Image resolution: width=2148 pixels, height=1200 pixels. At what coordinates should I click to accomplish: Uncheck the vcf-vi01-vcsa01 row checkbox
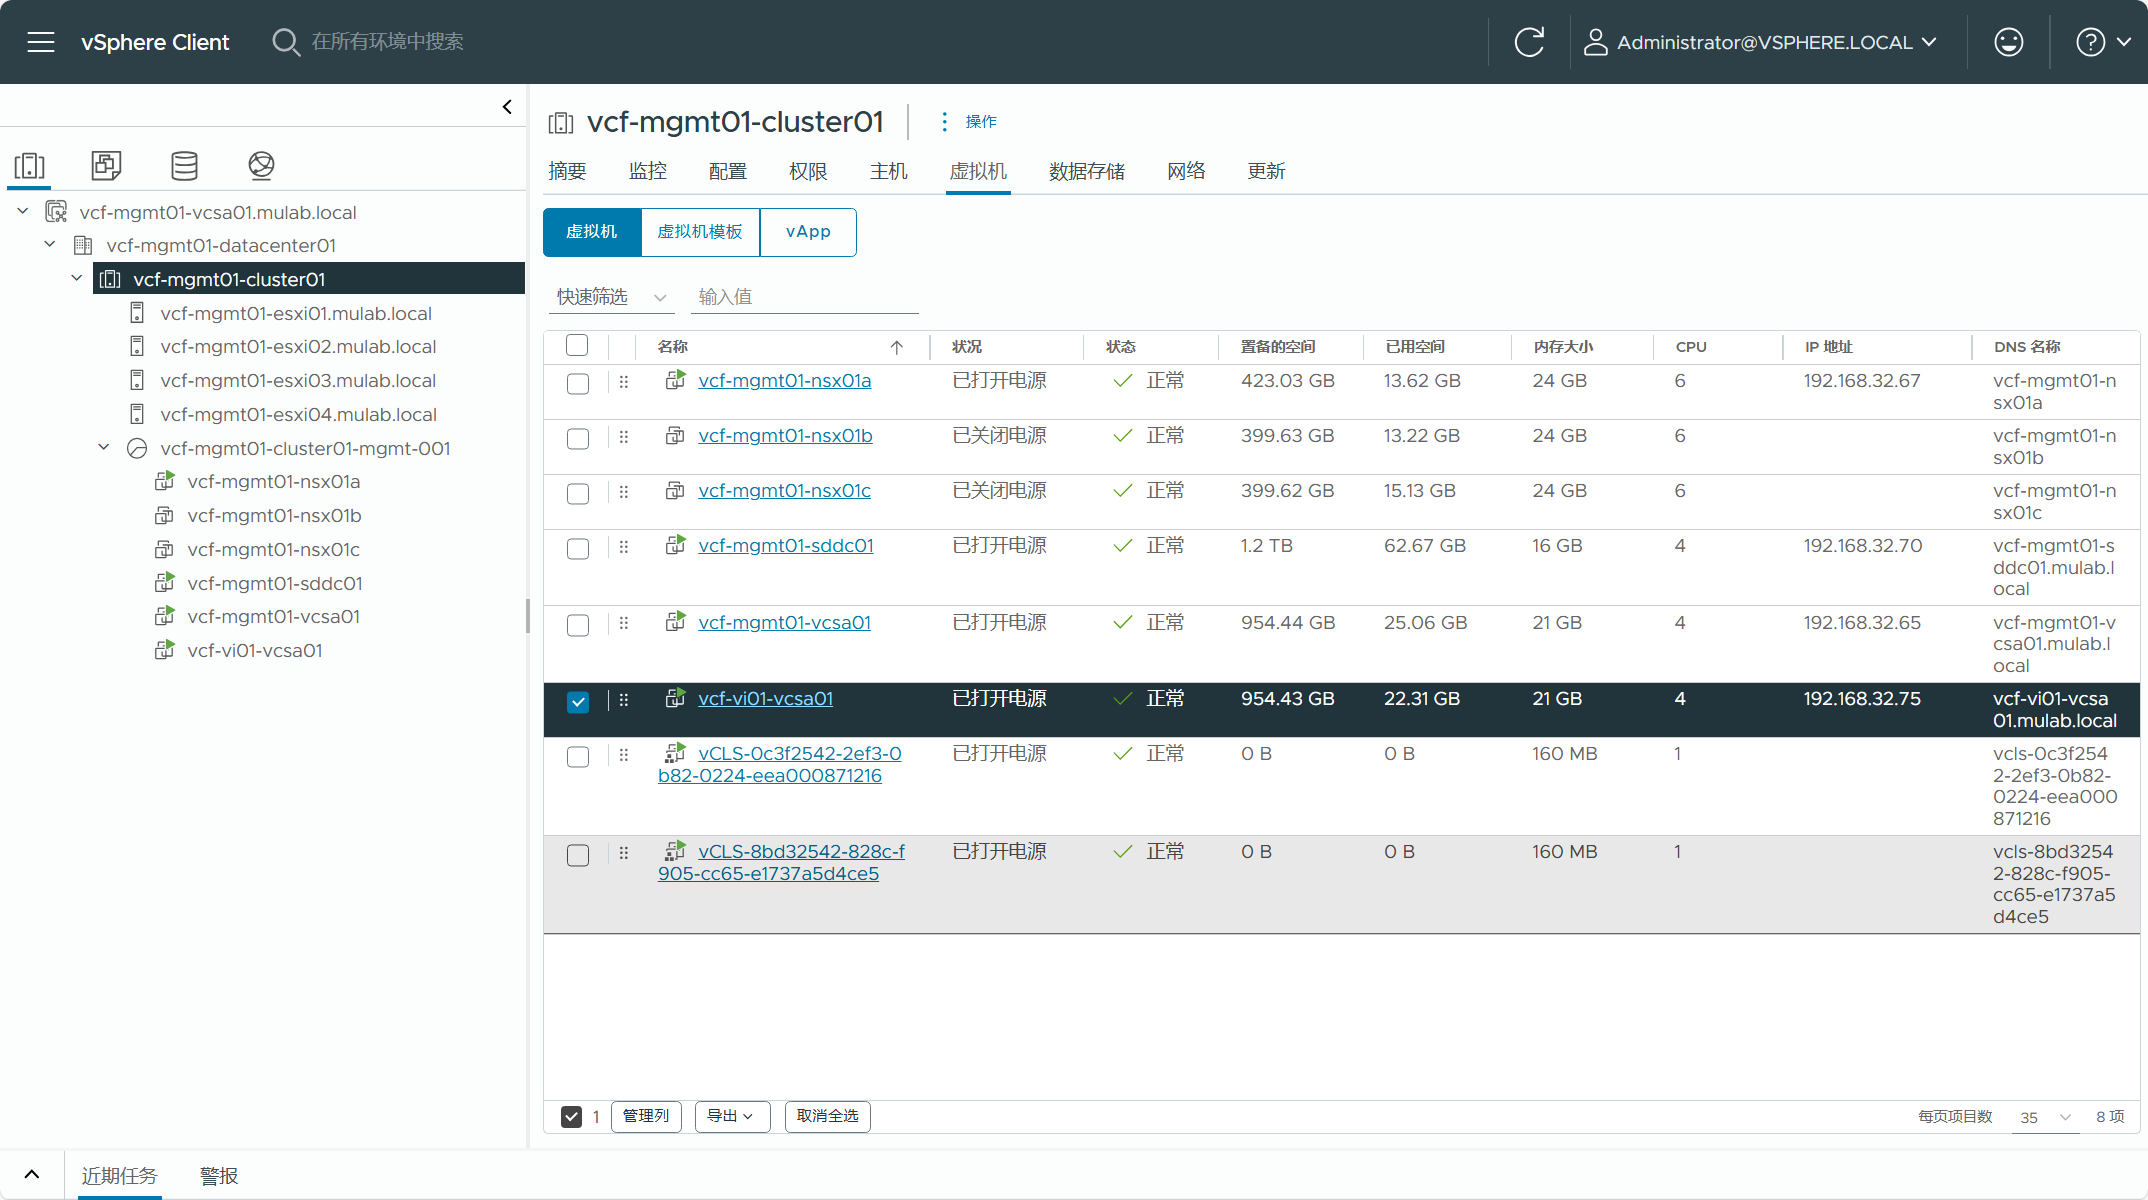[x=578, y=702]
